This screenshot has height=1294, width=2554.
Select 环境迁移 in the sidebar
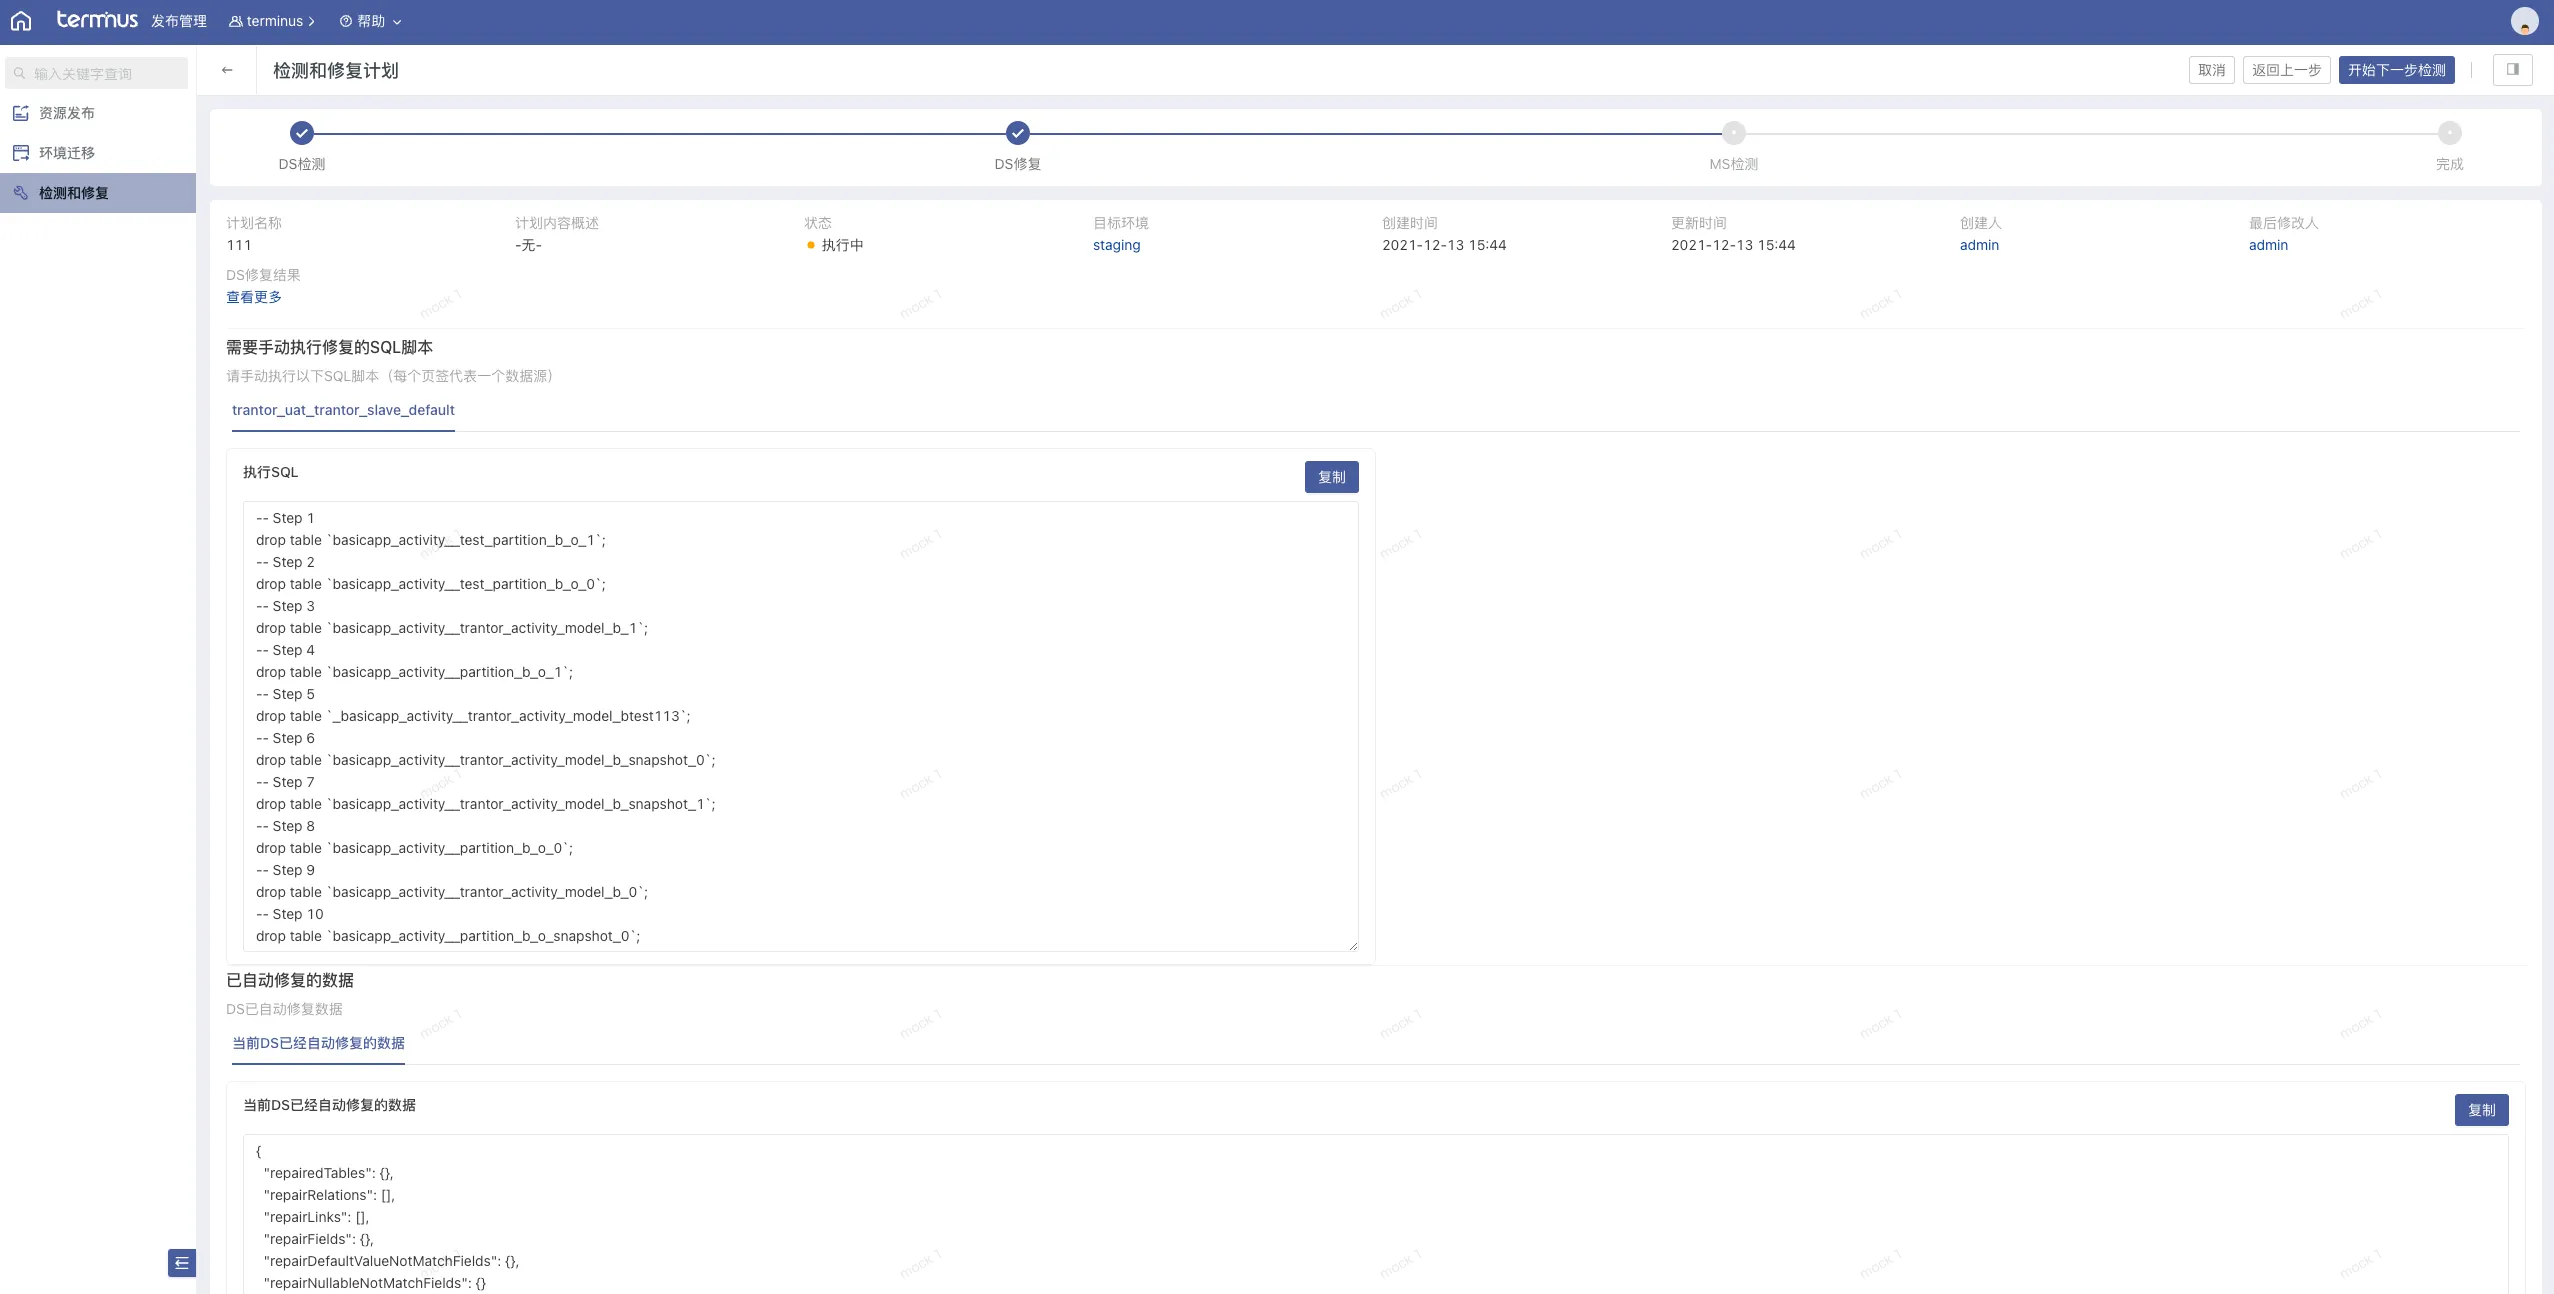coord(98,153)
